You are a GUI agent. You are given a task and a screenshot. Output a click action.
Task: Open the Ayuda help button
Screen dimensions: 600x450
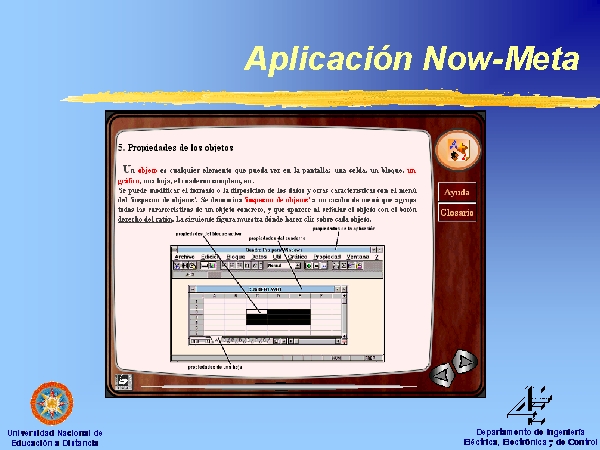click(x=457, y=192)
